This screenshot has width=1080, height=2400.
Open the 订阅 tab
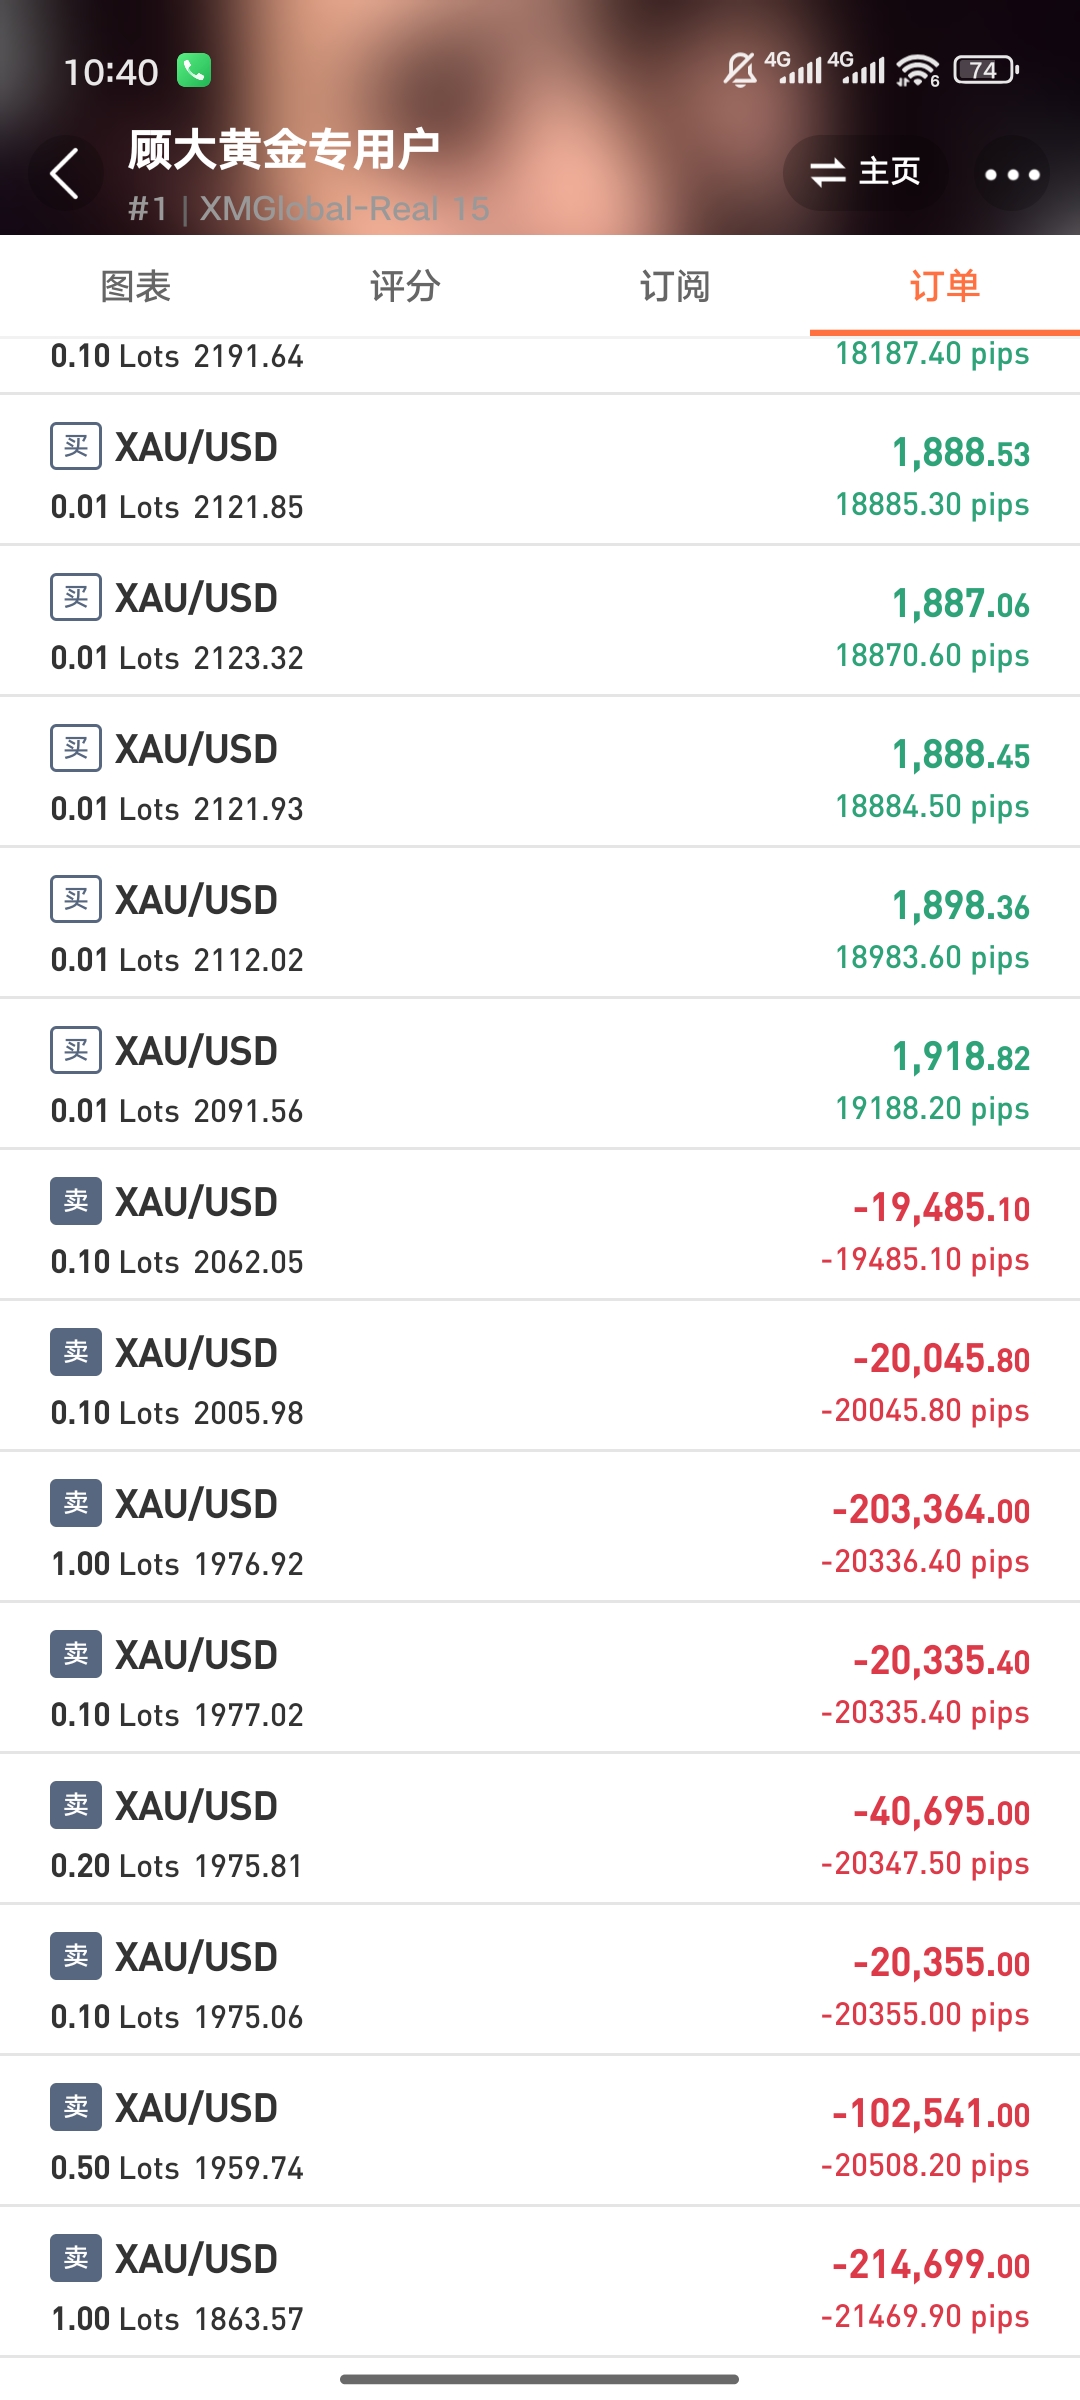pyautogui.click(x=675, y=287)
